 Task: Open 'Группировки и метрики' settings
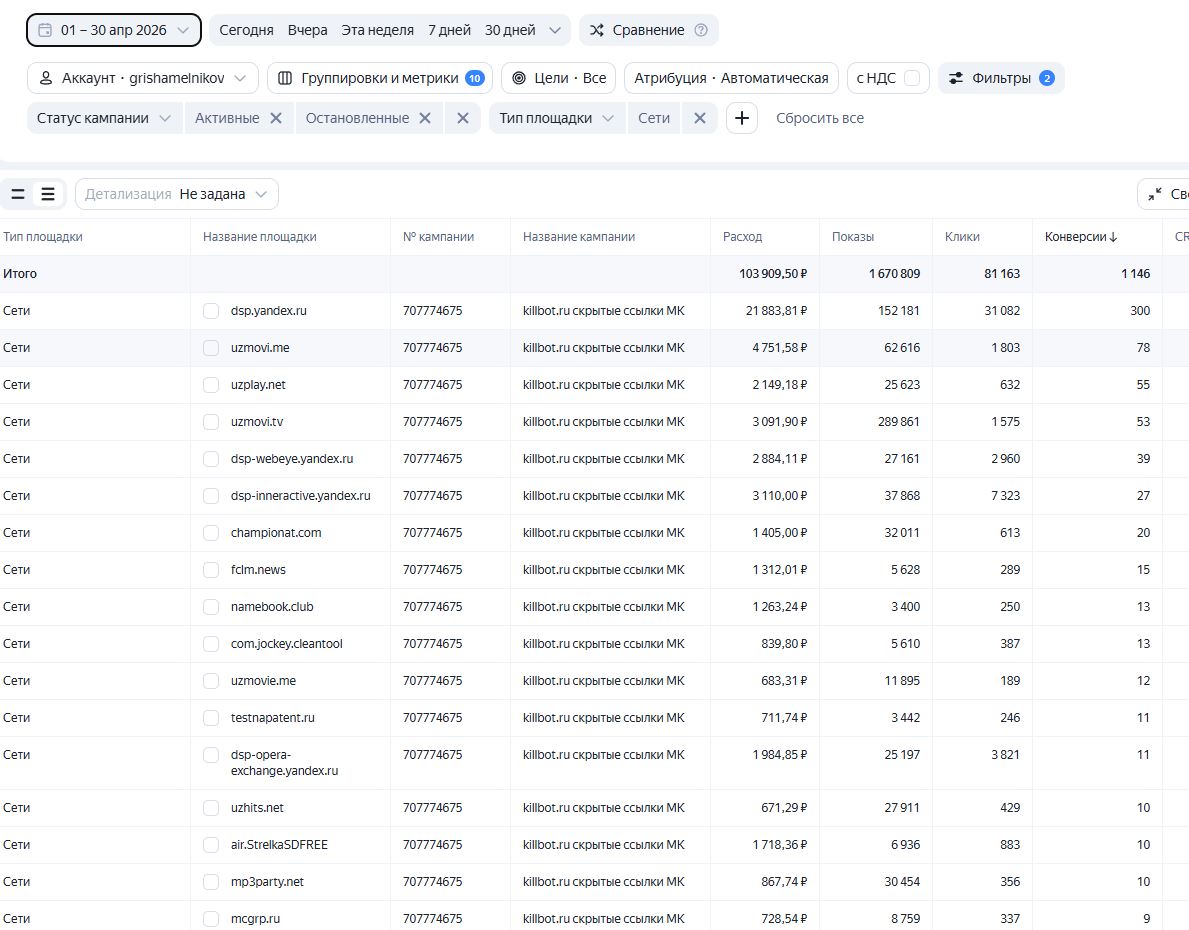(x=380, y=78)
